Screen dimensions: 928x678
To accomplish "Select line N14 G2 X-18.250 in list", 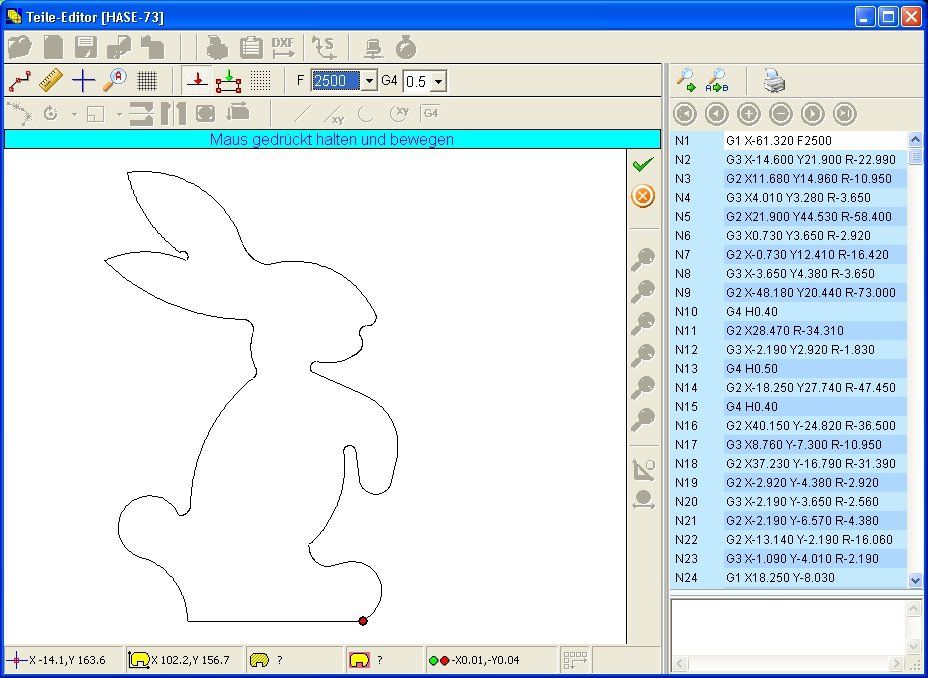I will 810,387.
